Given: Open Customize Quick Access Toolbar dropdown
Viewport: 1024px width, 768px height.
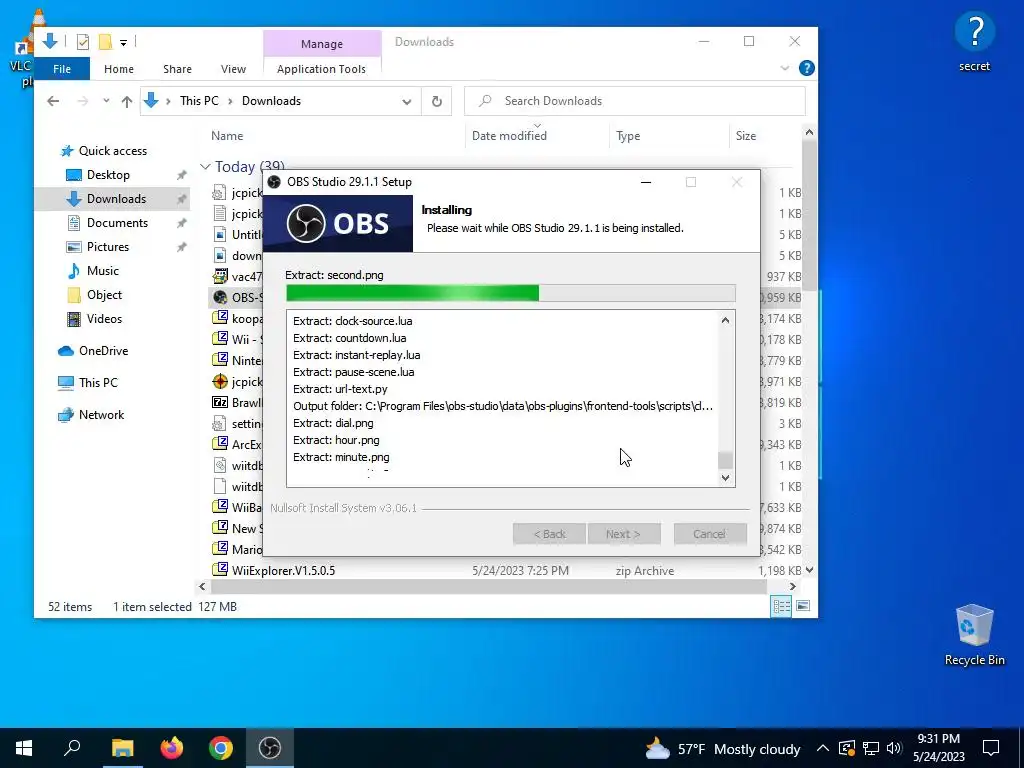Looking at the screenshot, I should coord(123,43).
